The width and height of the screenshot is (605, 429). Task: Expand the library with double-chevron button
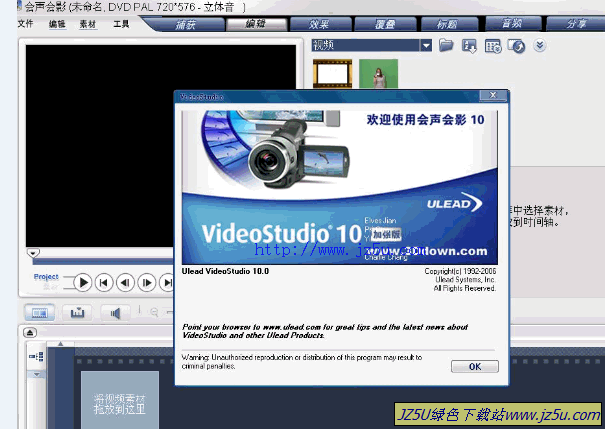[540, 46]
